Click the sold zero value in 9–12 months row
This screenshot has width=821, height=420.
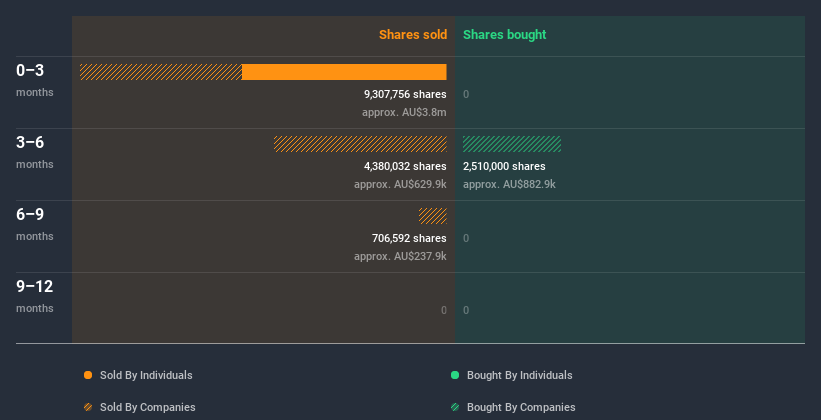coord(444,310)
